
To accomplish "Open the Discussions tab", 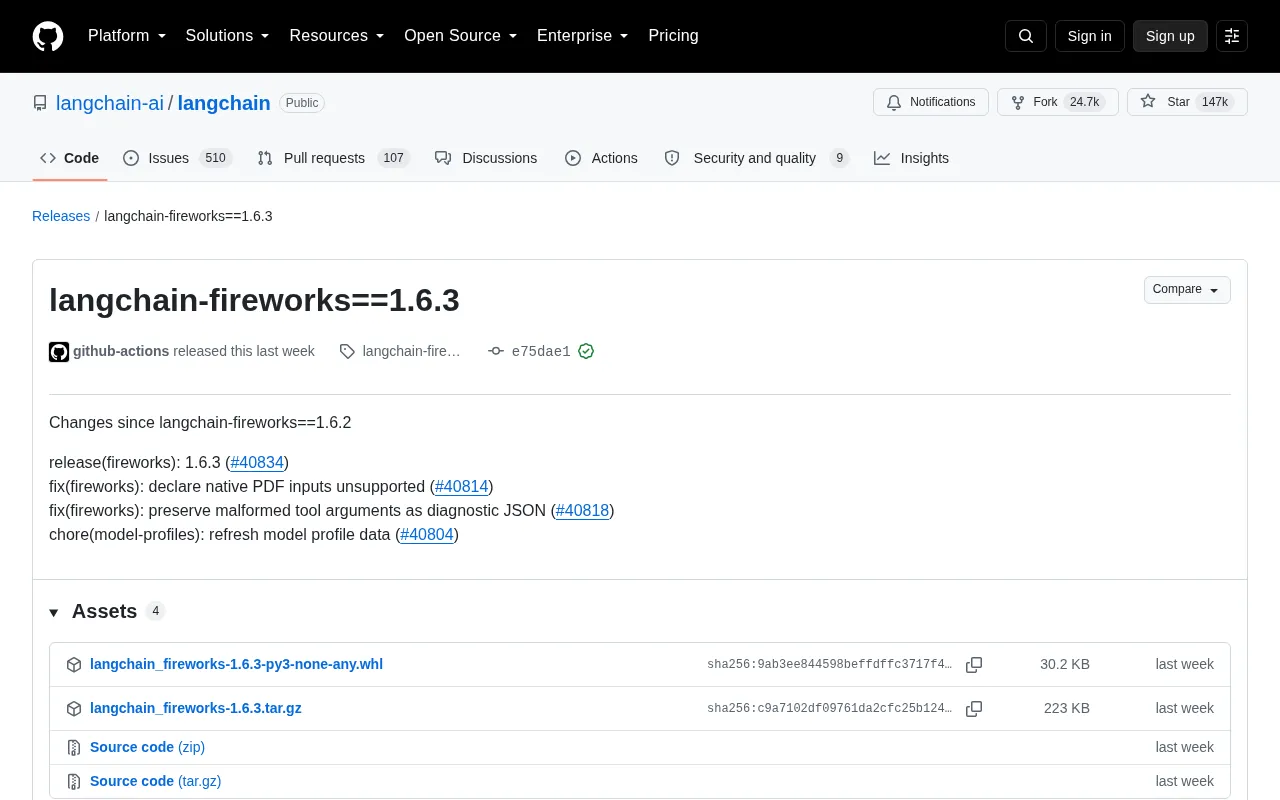I will pos(486,158).
